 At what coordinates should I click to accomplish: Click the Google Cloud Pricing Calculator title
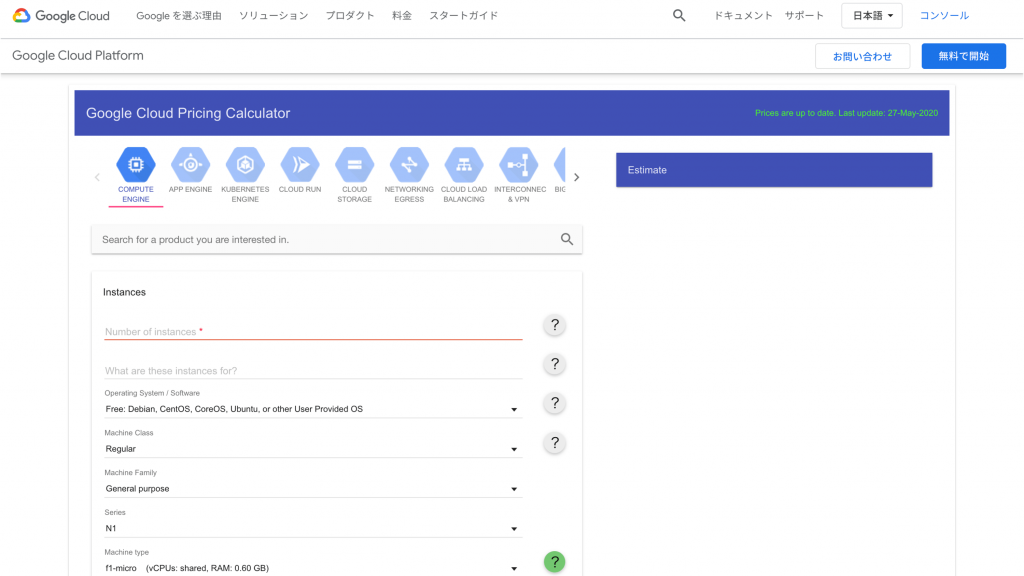coord(188,113)
